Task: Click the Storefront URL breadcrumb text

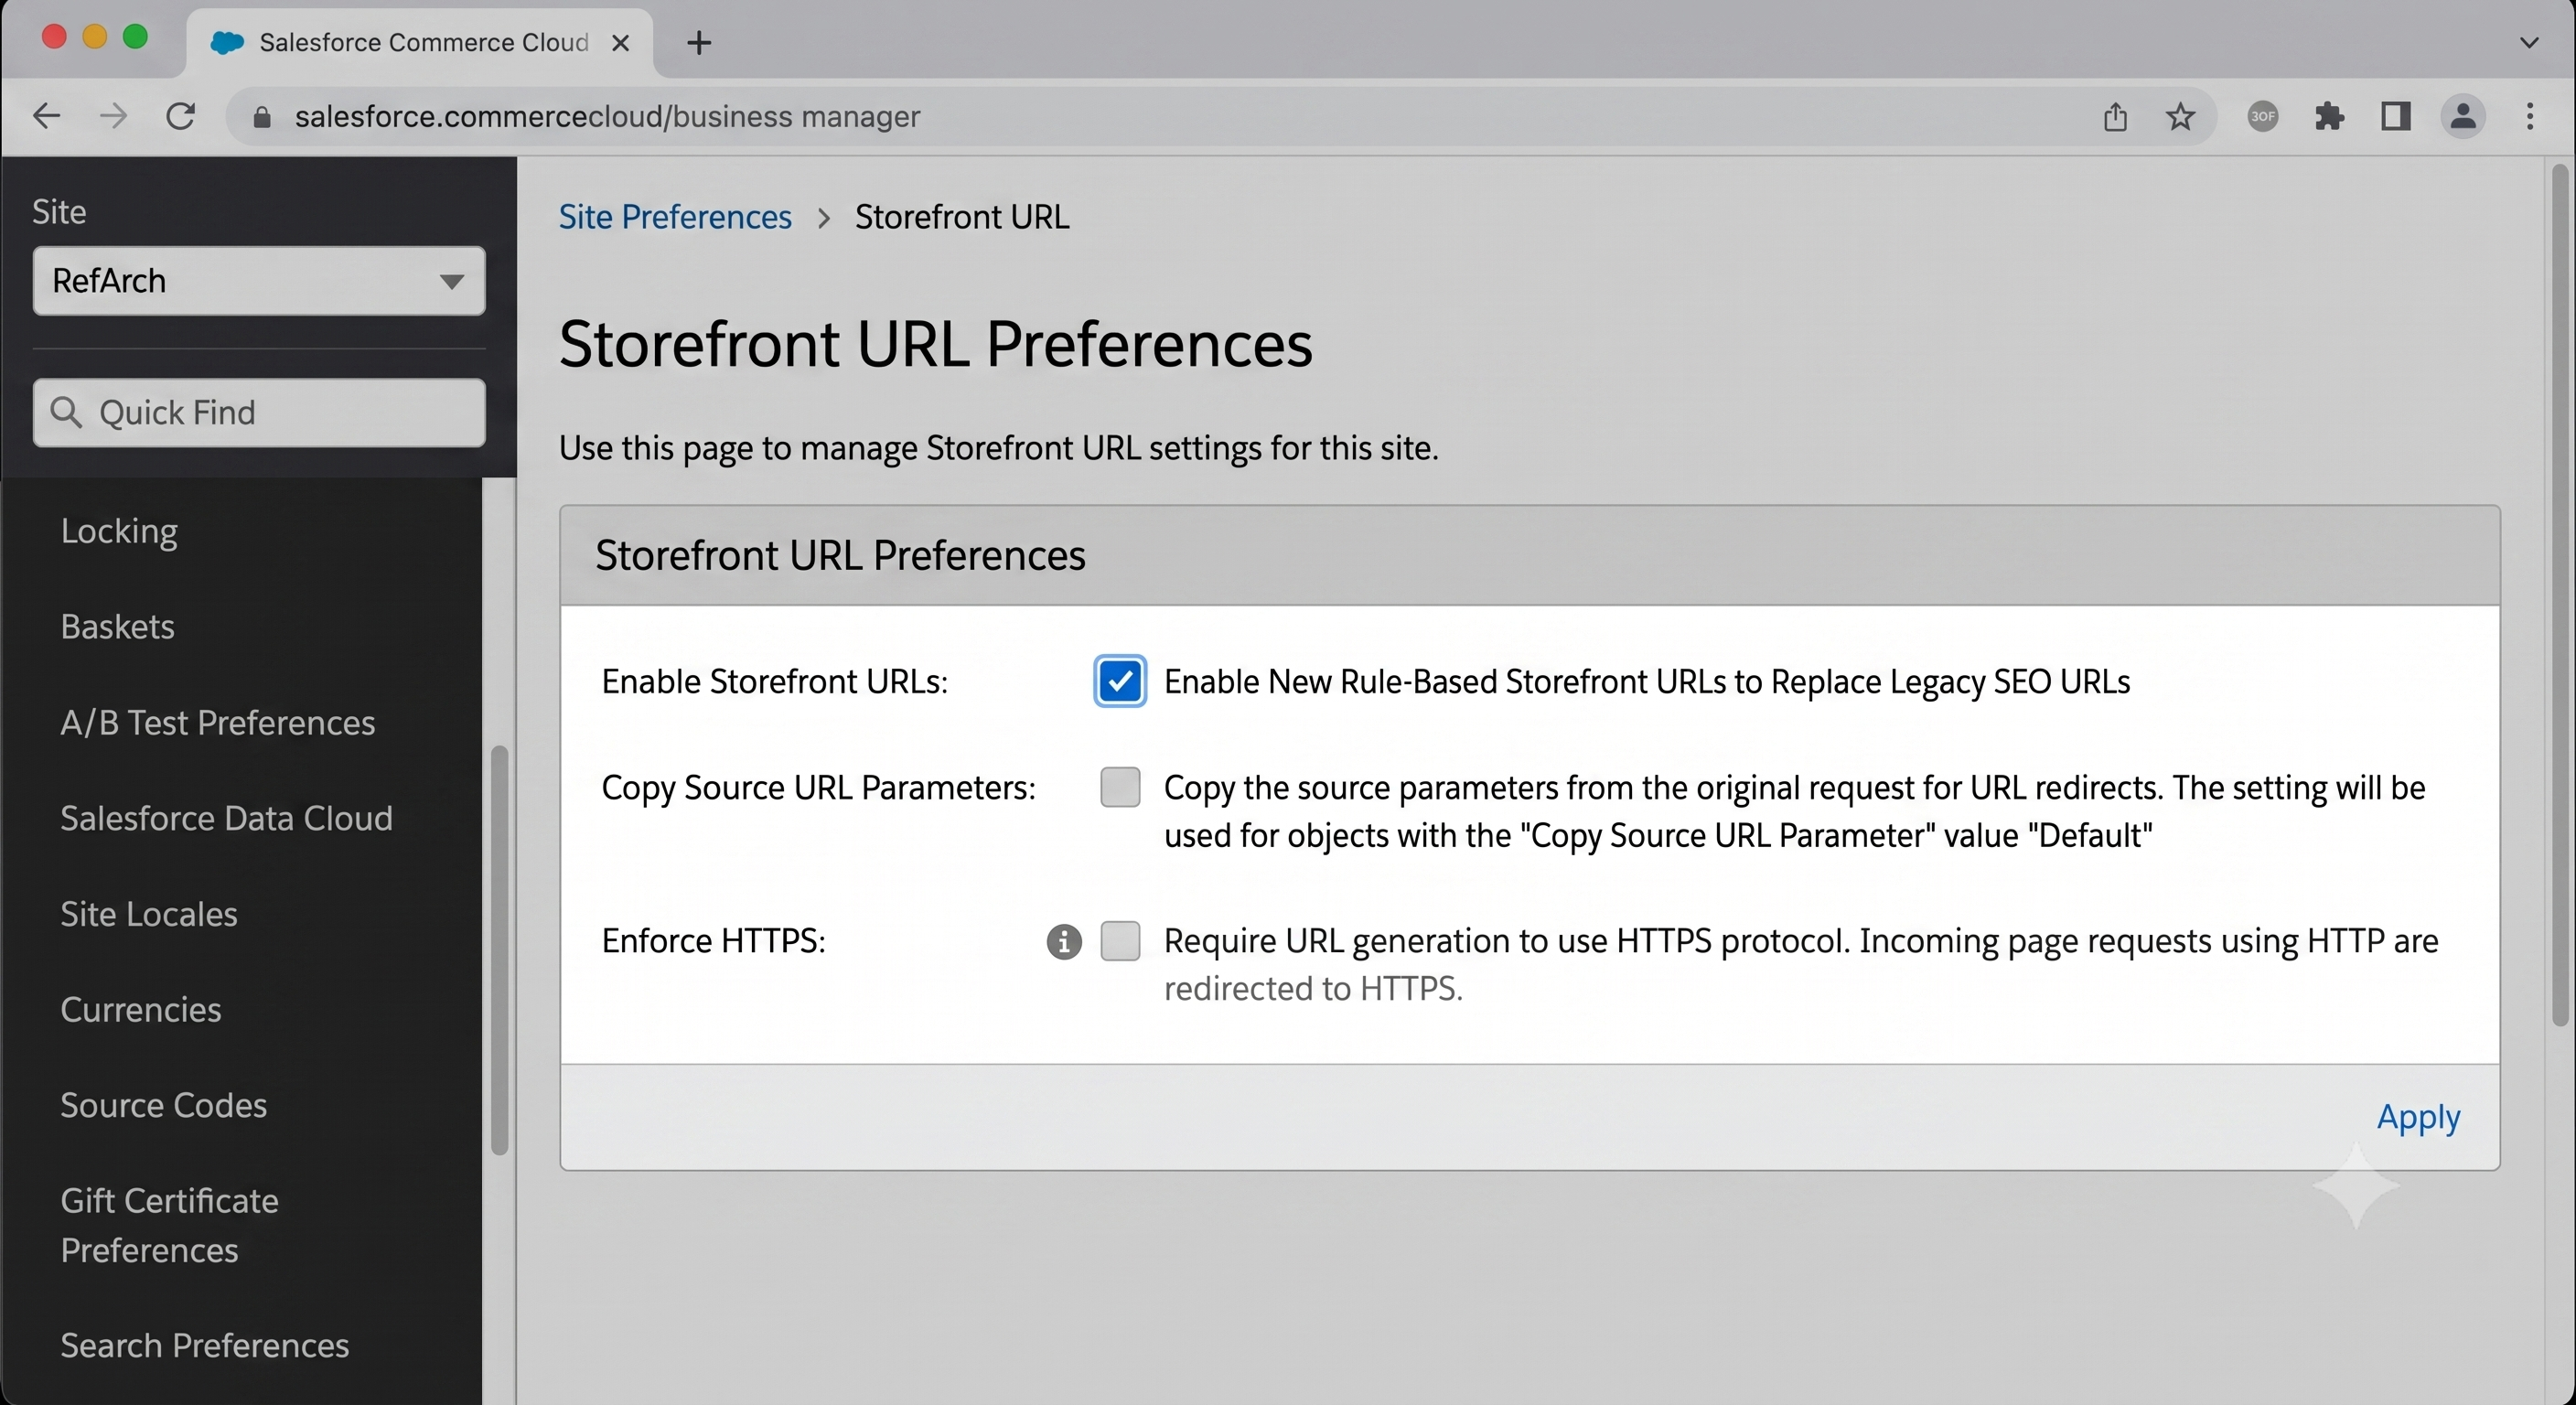Action: point(962,217)
